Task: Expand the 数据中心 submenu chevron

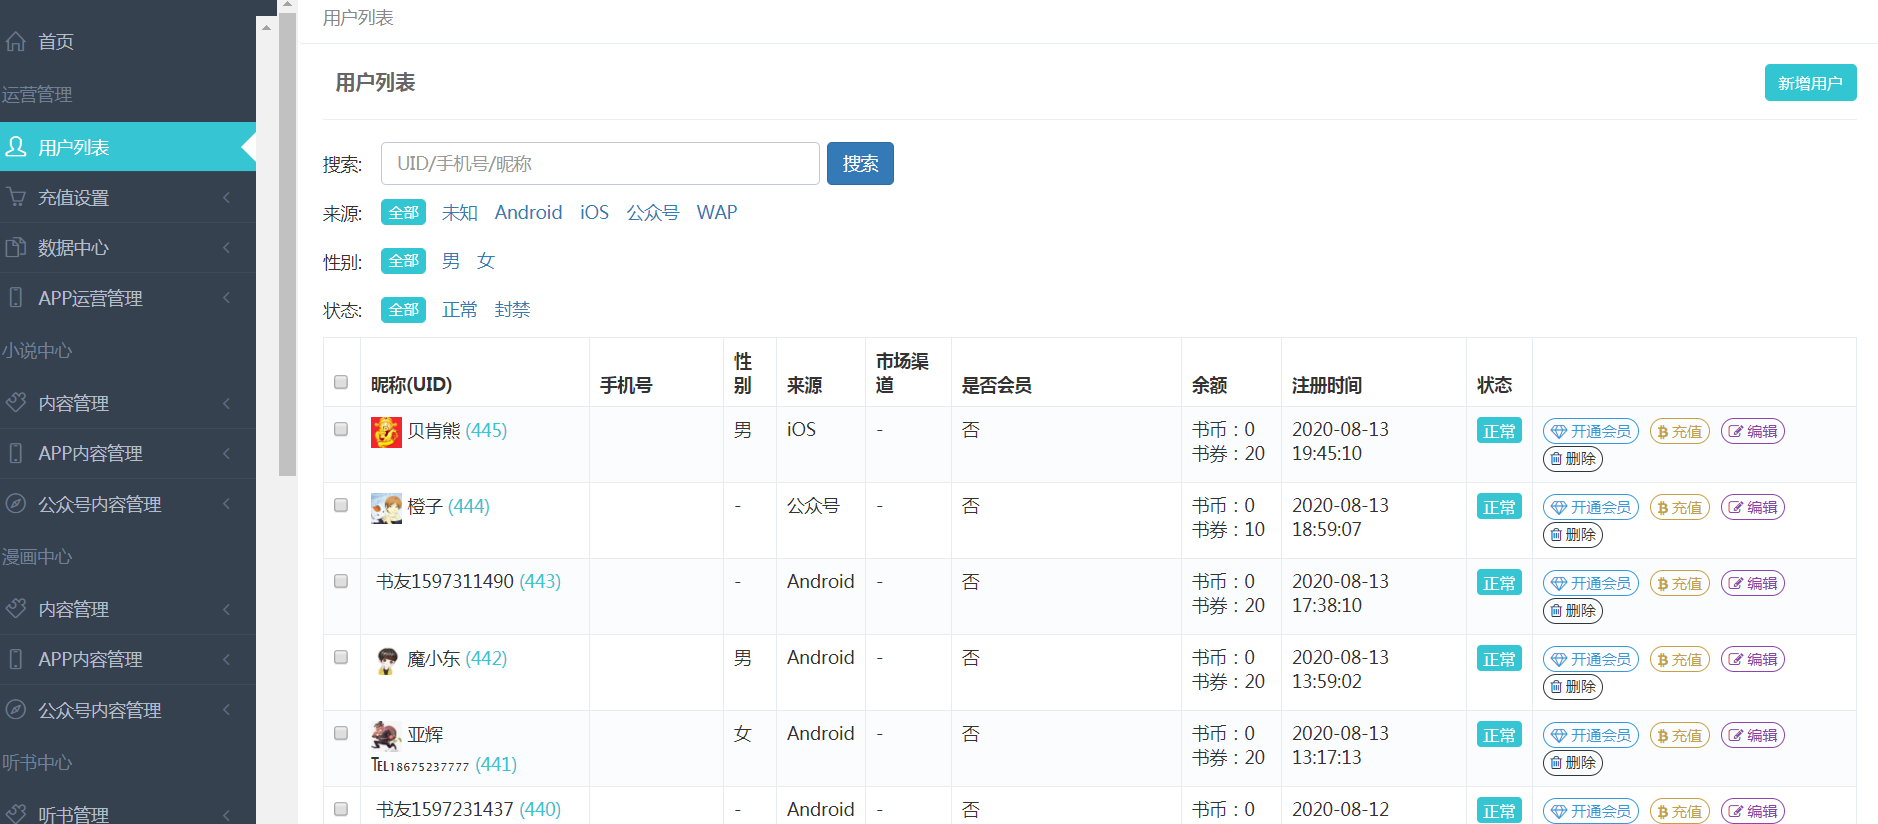Action: click(227, 247)
